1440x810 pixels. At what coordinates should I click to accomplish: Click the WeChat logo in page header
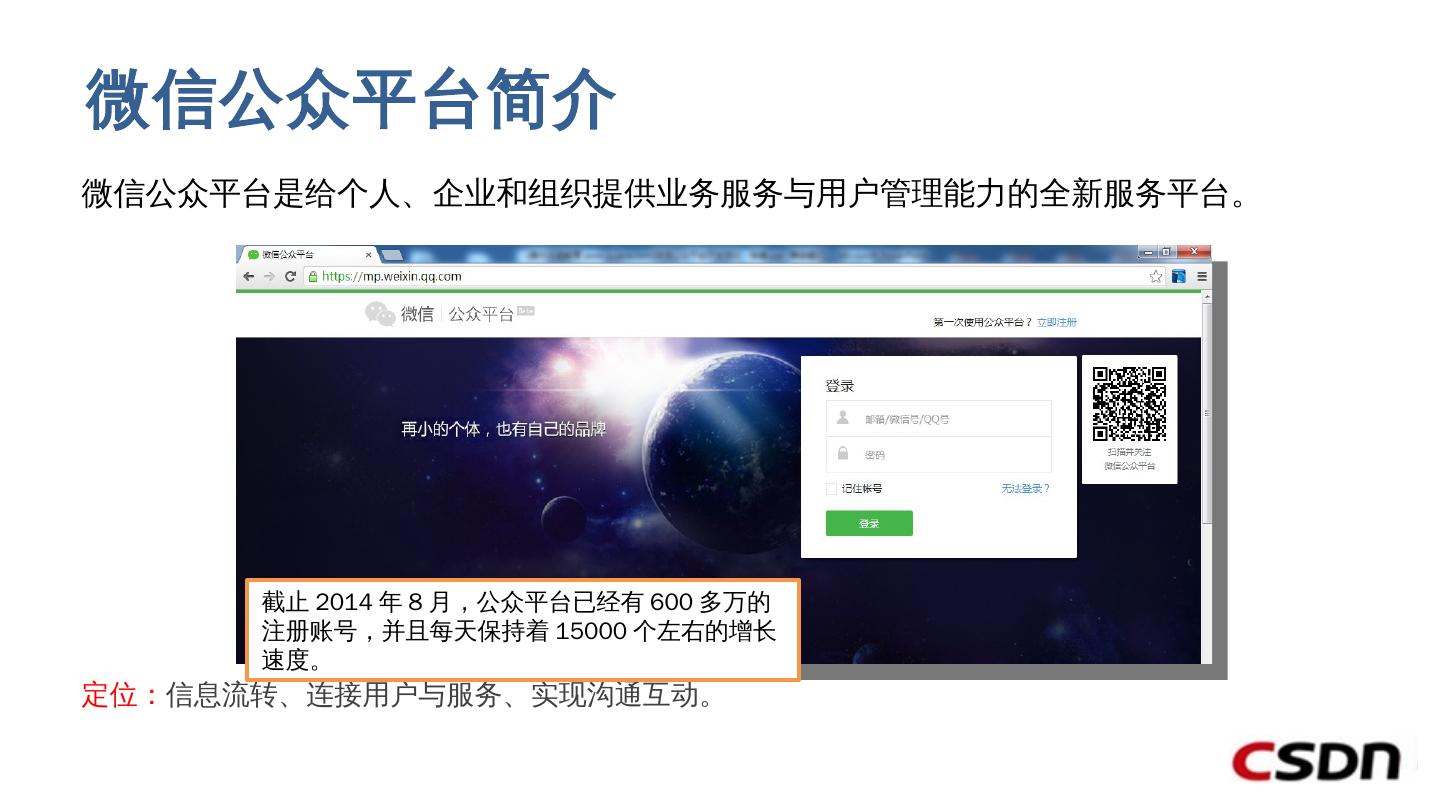(x=380, y=314)
